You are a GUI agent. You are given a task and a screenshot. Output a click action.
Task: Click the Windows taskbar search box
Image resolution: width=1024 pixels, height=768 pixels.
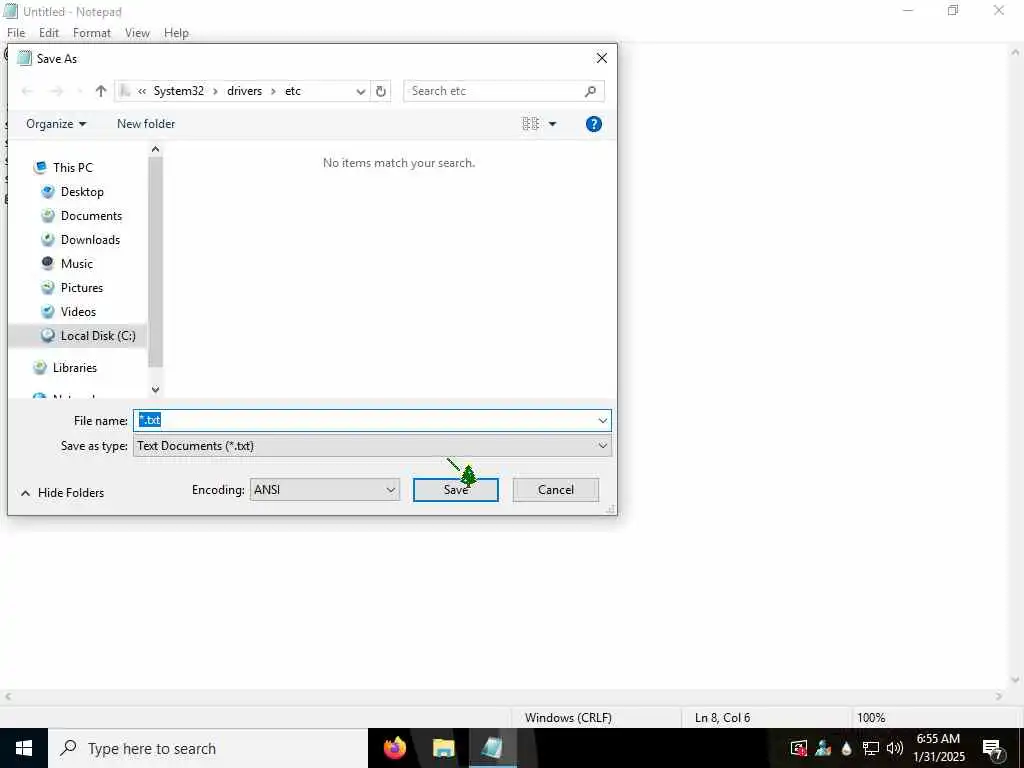point(208,748)
